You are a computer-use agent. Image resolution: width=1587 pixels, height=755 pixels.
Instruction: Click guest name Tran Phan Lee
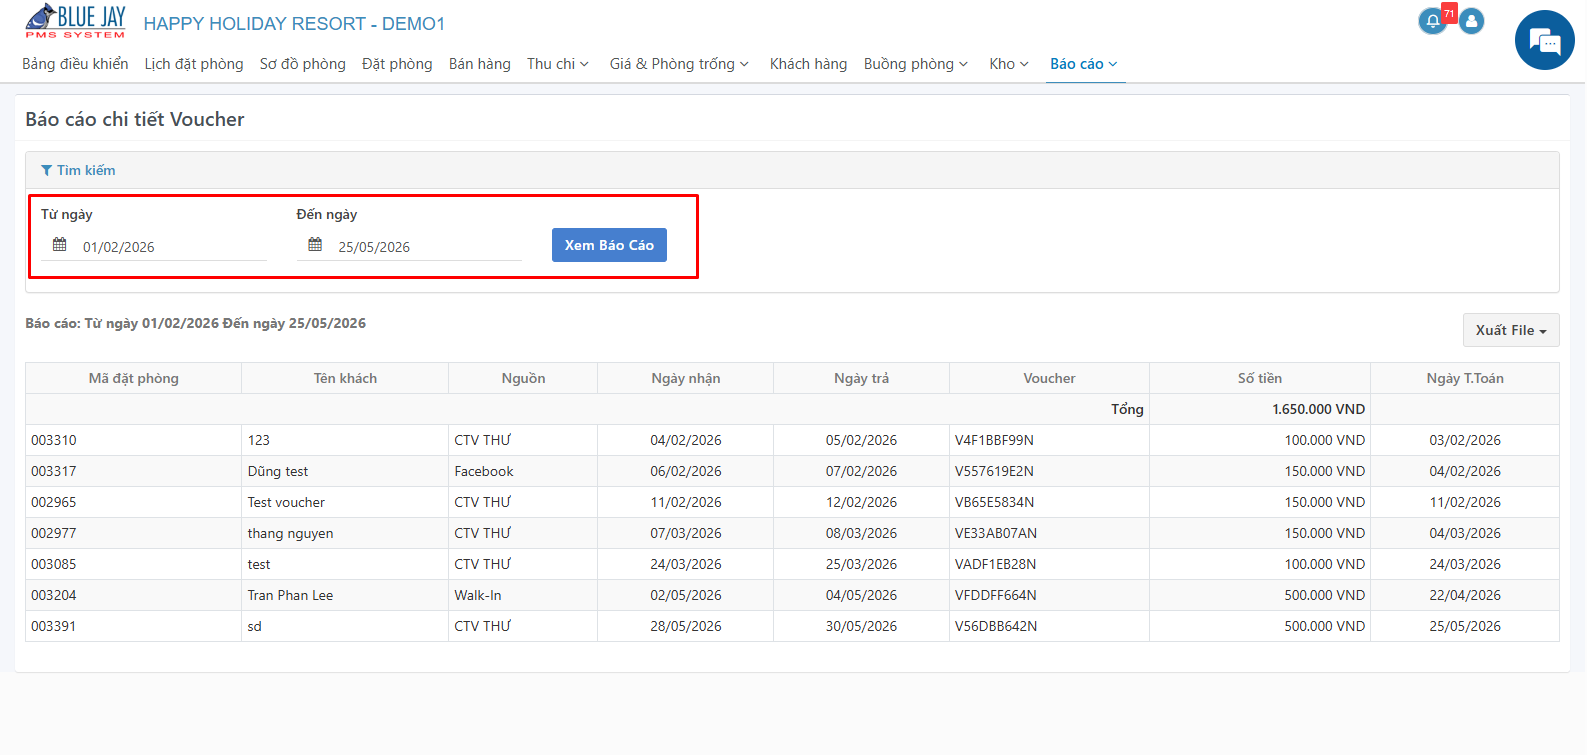291,595
